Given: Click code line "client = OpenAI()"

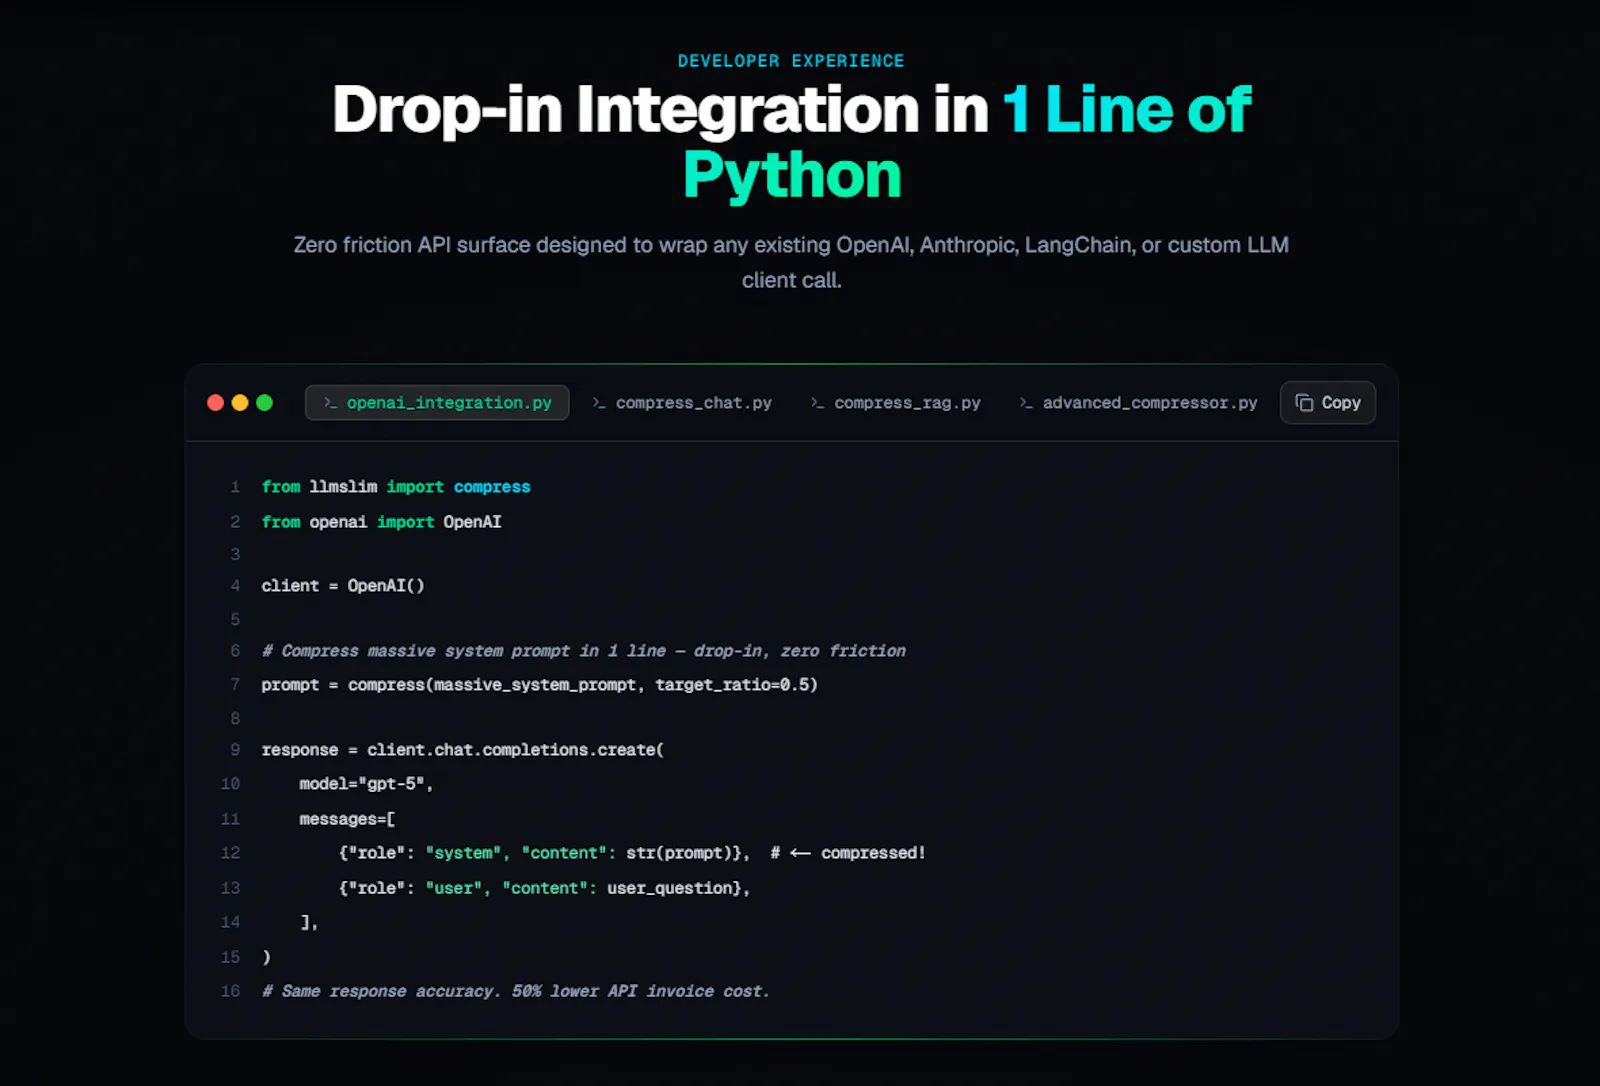Looking at the screenshot, I should tap(343, 586).
